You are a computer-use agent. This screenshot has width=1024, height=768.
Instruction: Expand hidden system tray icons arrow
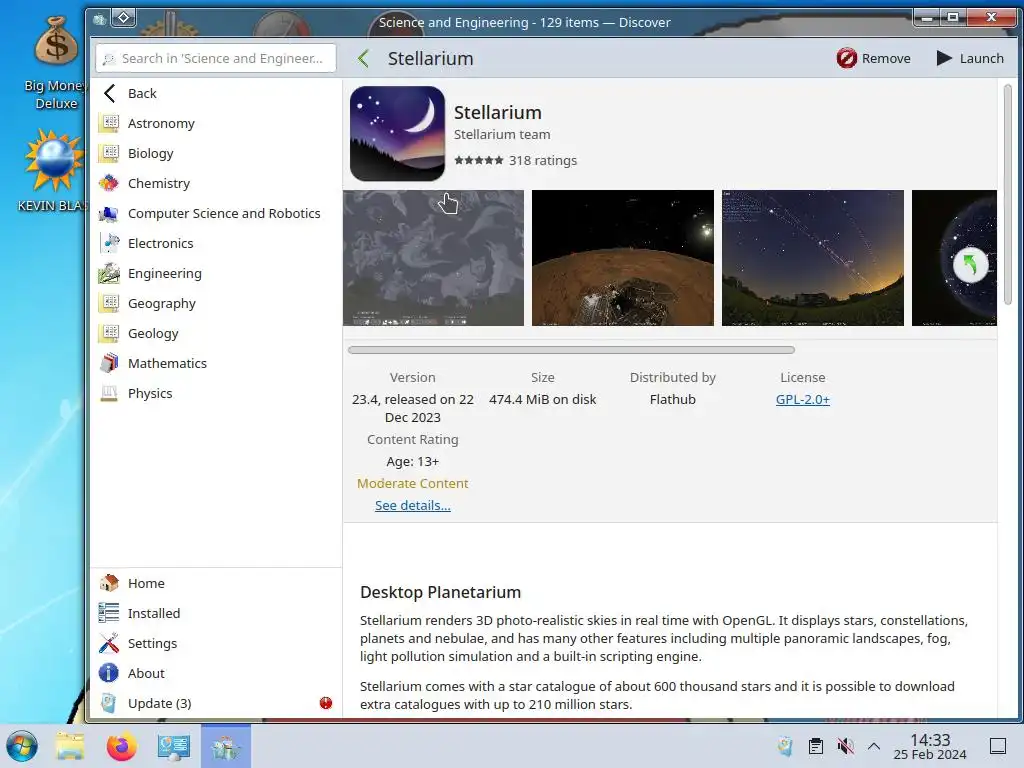[x=874, y=746]
